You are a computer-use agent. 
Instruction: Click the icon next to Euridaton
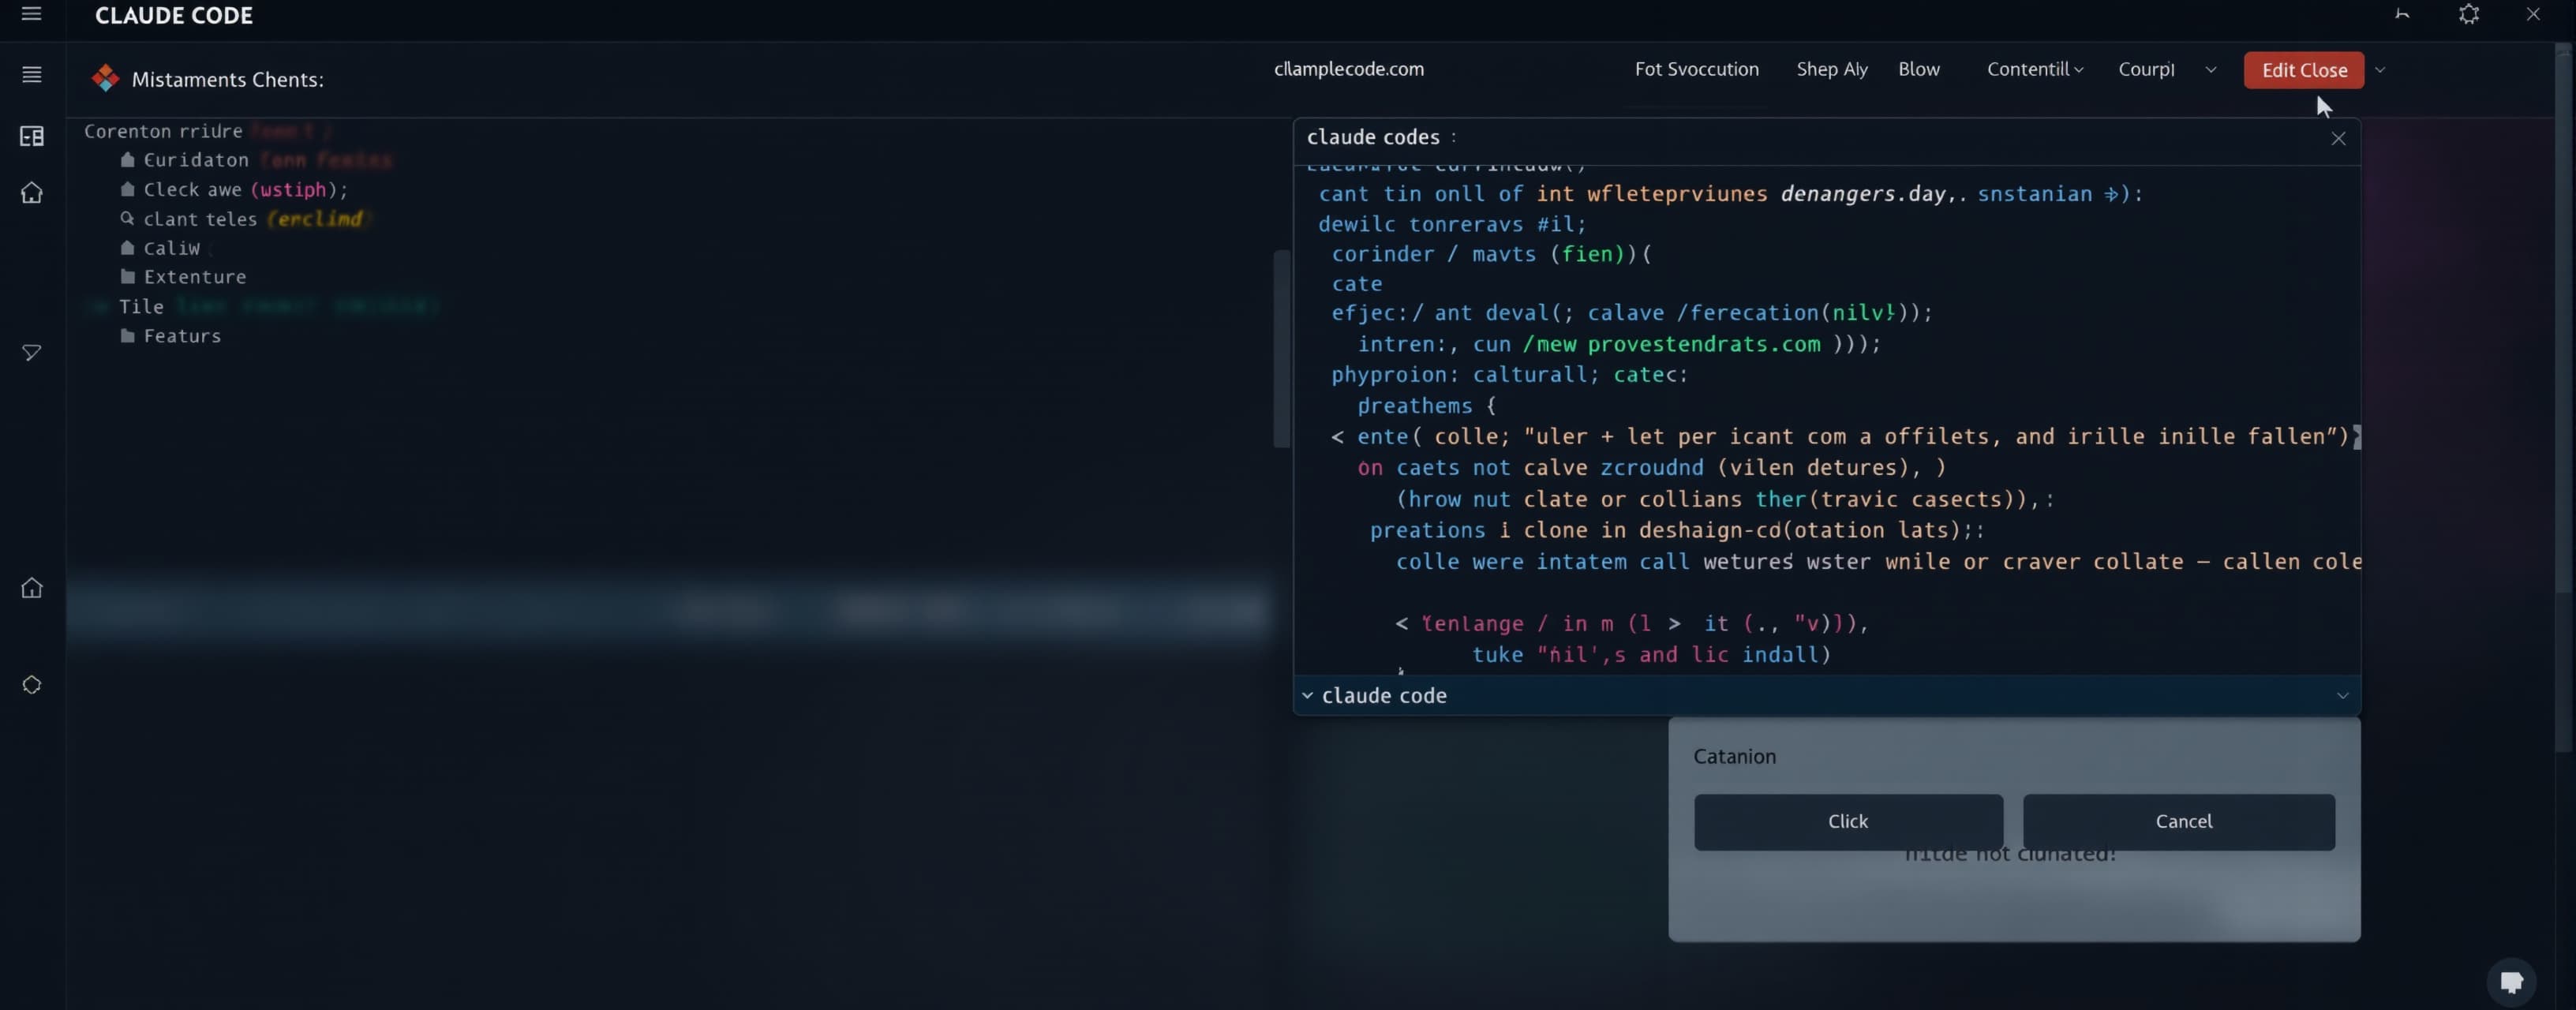tap(127, 160)
